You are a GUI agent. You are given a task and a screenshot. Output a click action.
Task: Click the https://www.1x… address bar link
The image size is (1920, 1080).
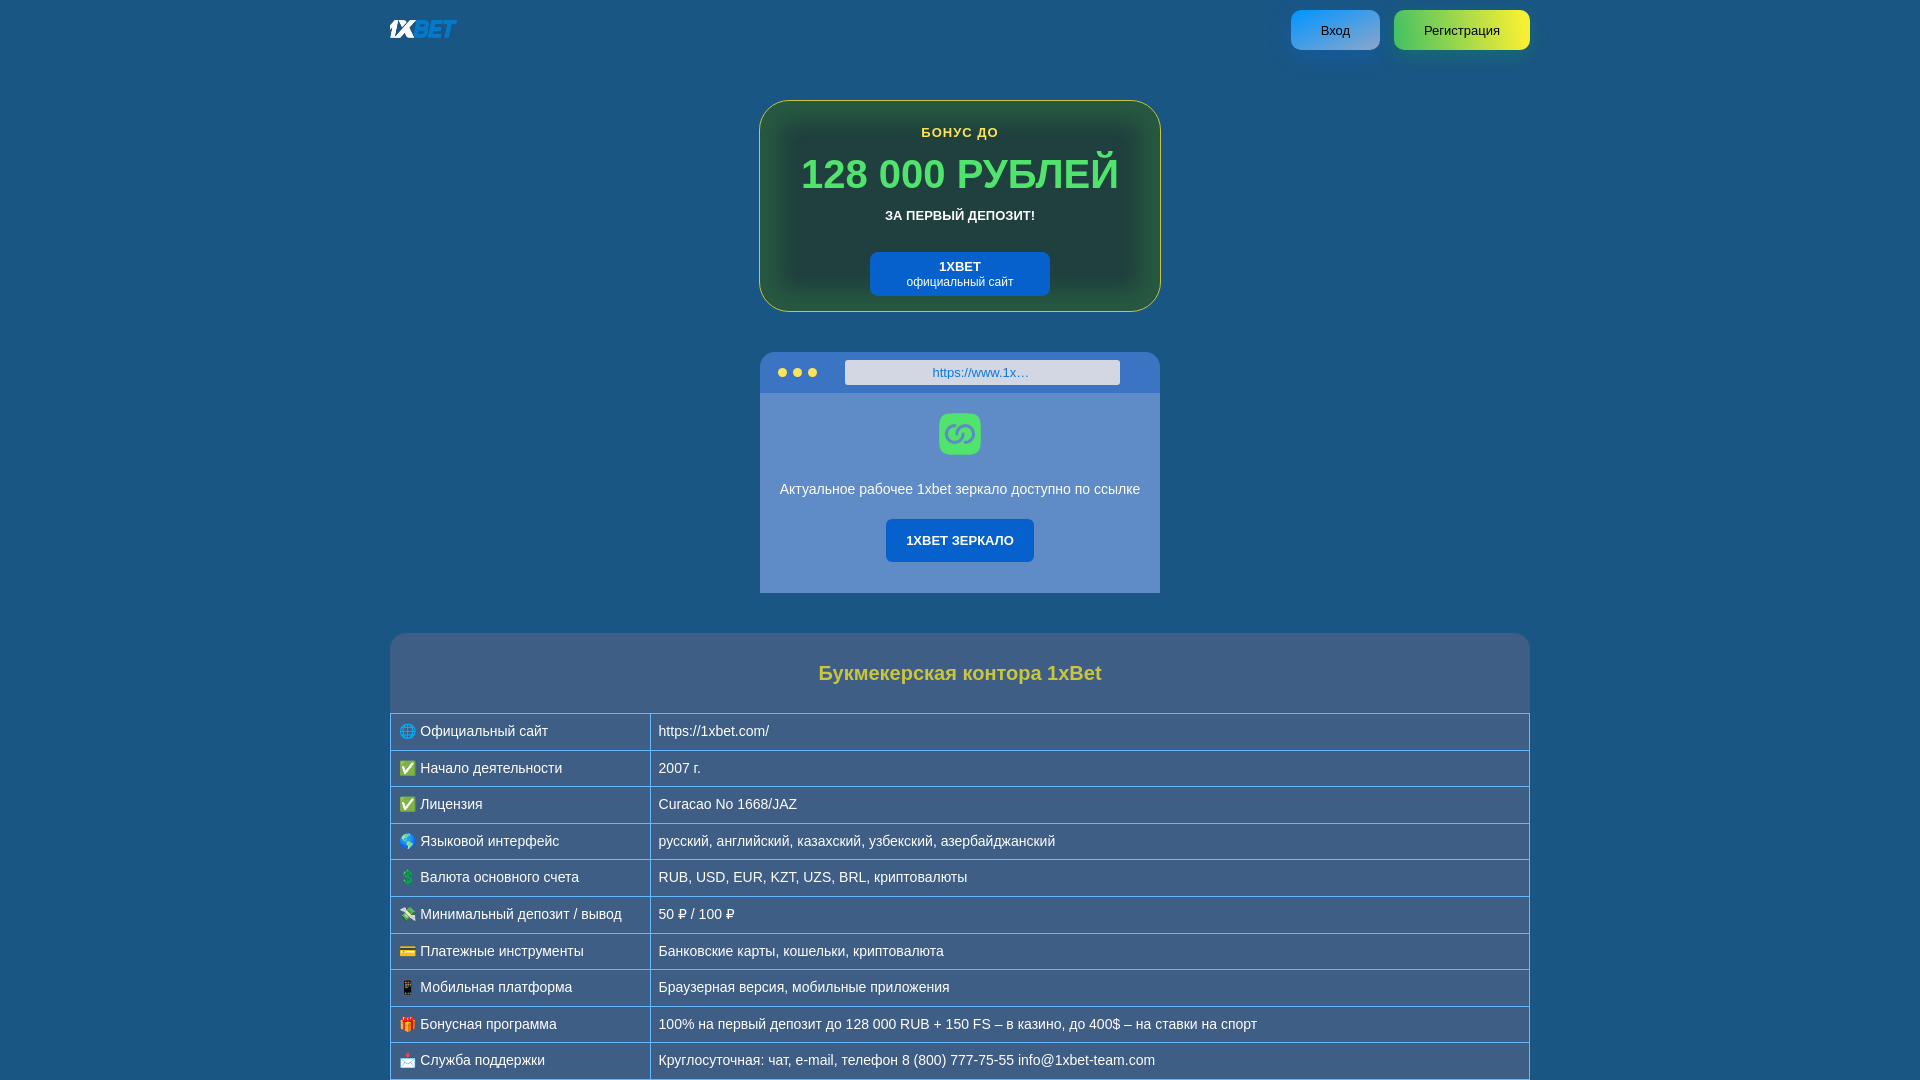[x=982, y=373]
